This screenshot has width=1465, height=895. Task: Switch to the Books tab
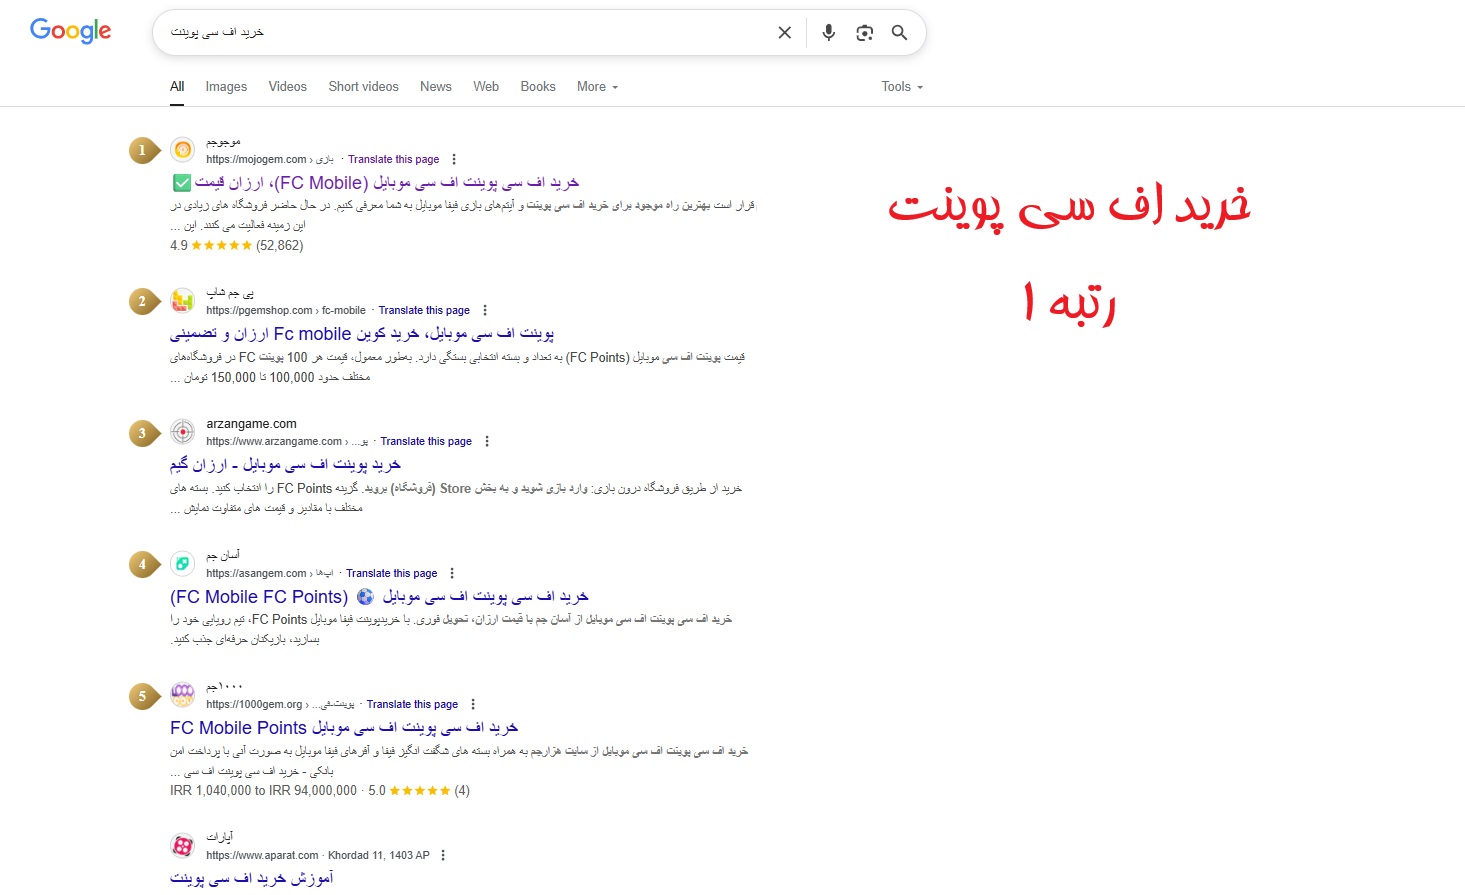click(x=538, y=87)
